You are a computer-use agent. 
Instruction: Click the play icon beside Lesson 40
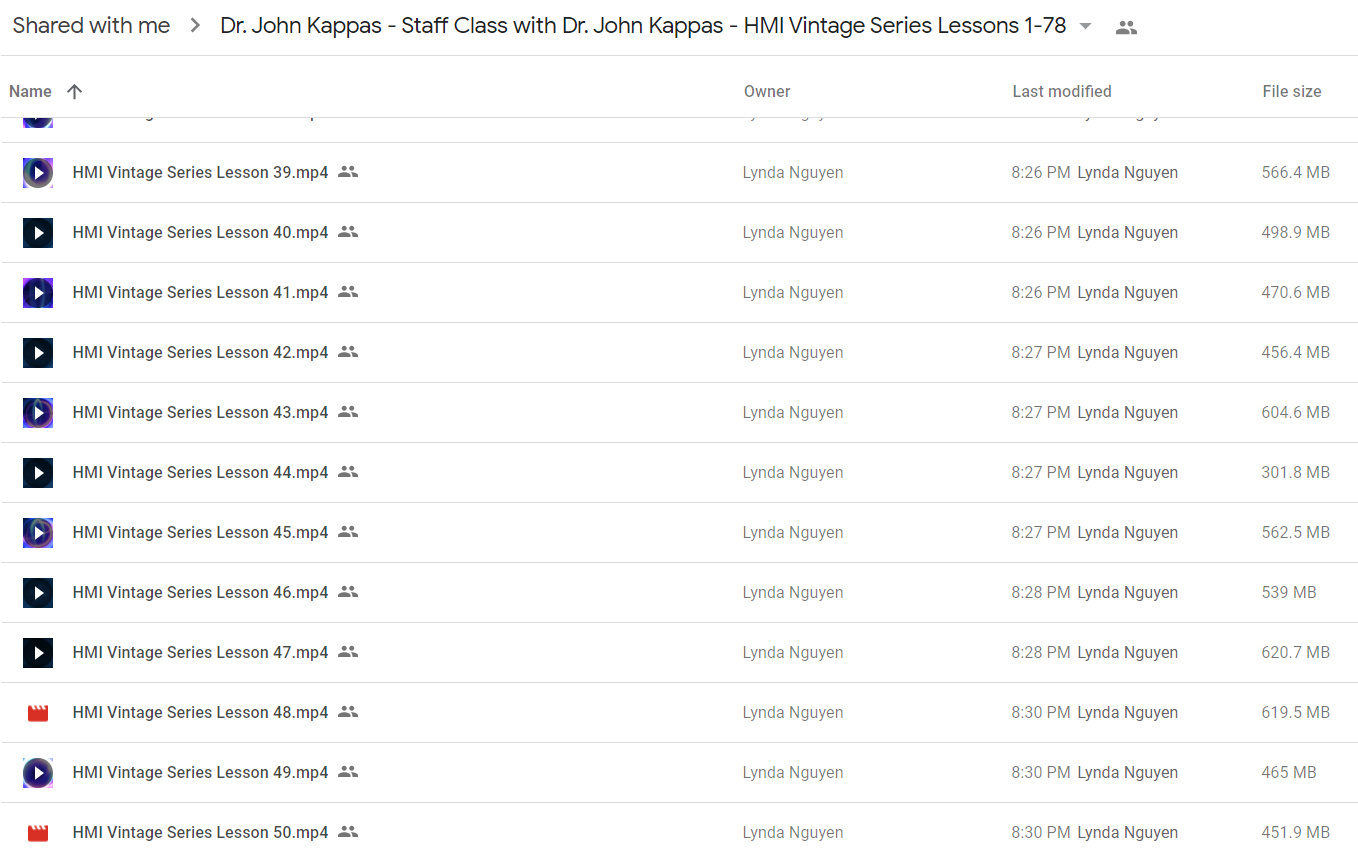point(38,233)
